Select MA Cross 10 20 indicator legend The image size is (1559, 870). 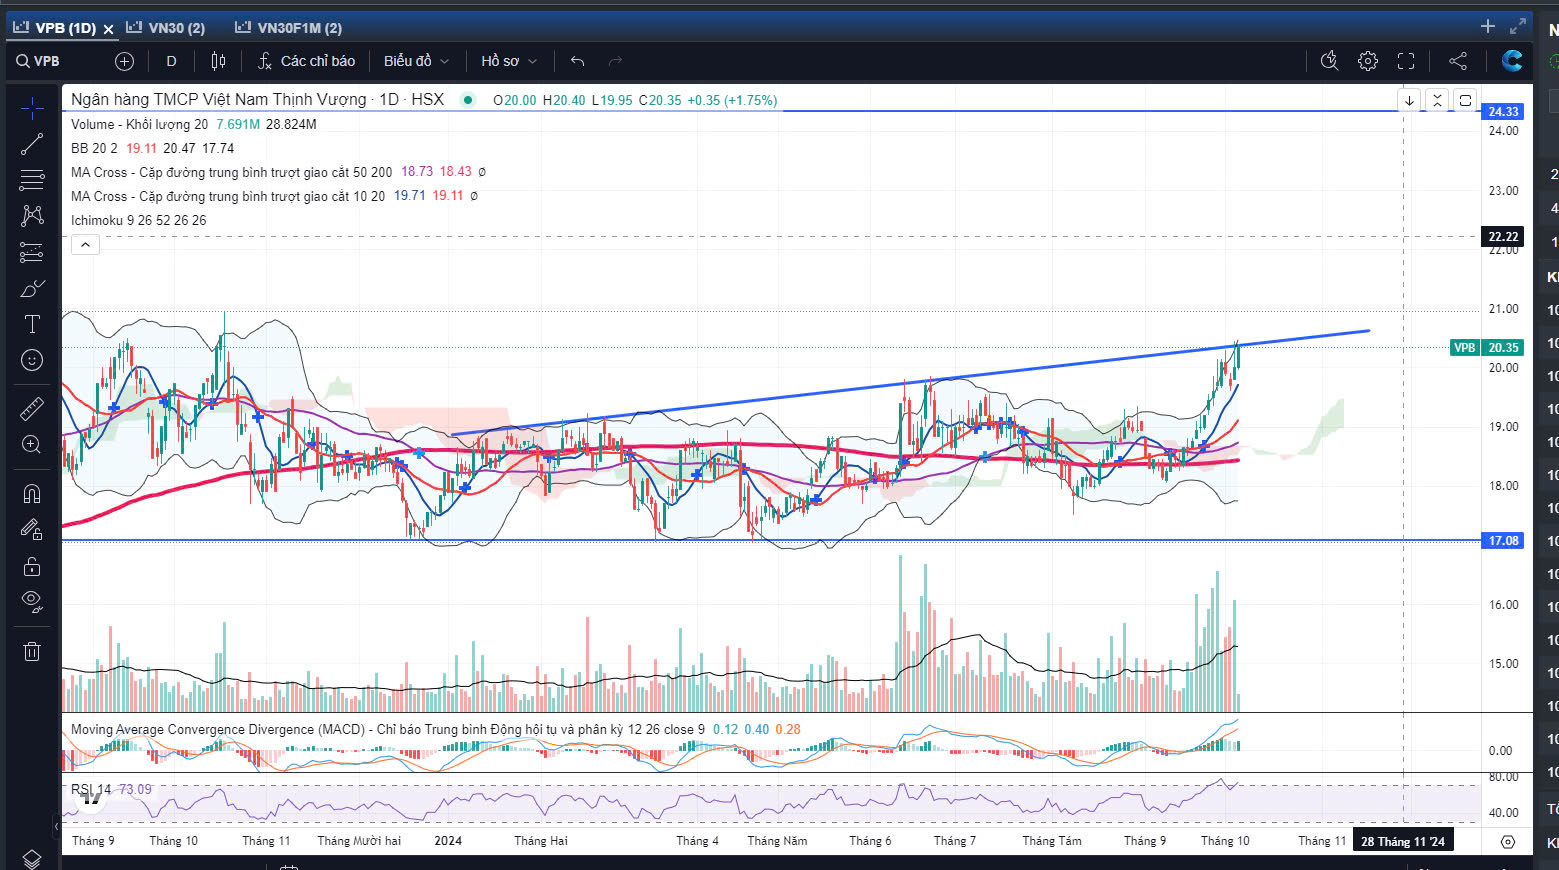pyautogui.click(x=228, y=196)
